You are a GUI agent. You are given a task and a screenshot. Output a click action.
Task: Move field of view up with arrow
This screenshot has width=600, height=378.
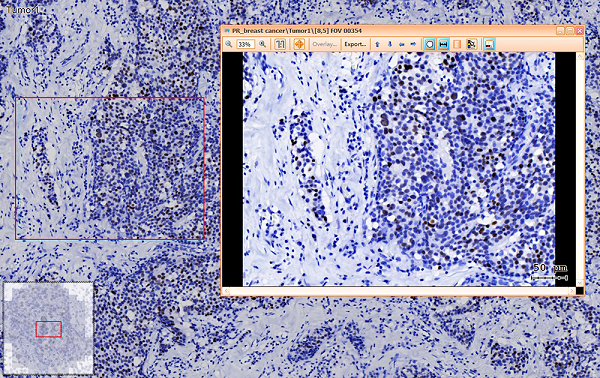point(378,44)
